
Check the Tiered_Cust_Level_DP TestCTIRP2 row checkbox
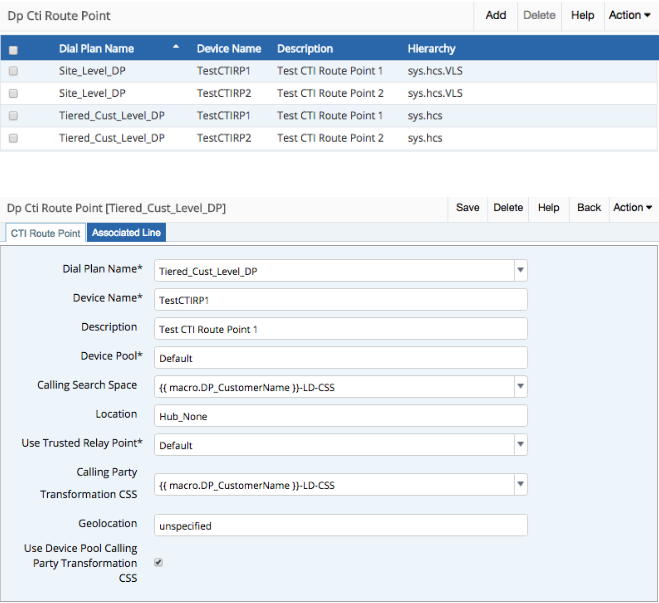point(13,138)
